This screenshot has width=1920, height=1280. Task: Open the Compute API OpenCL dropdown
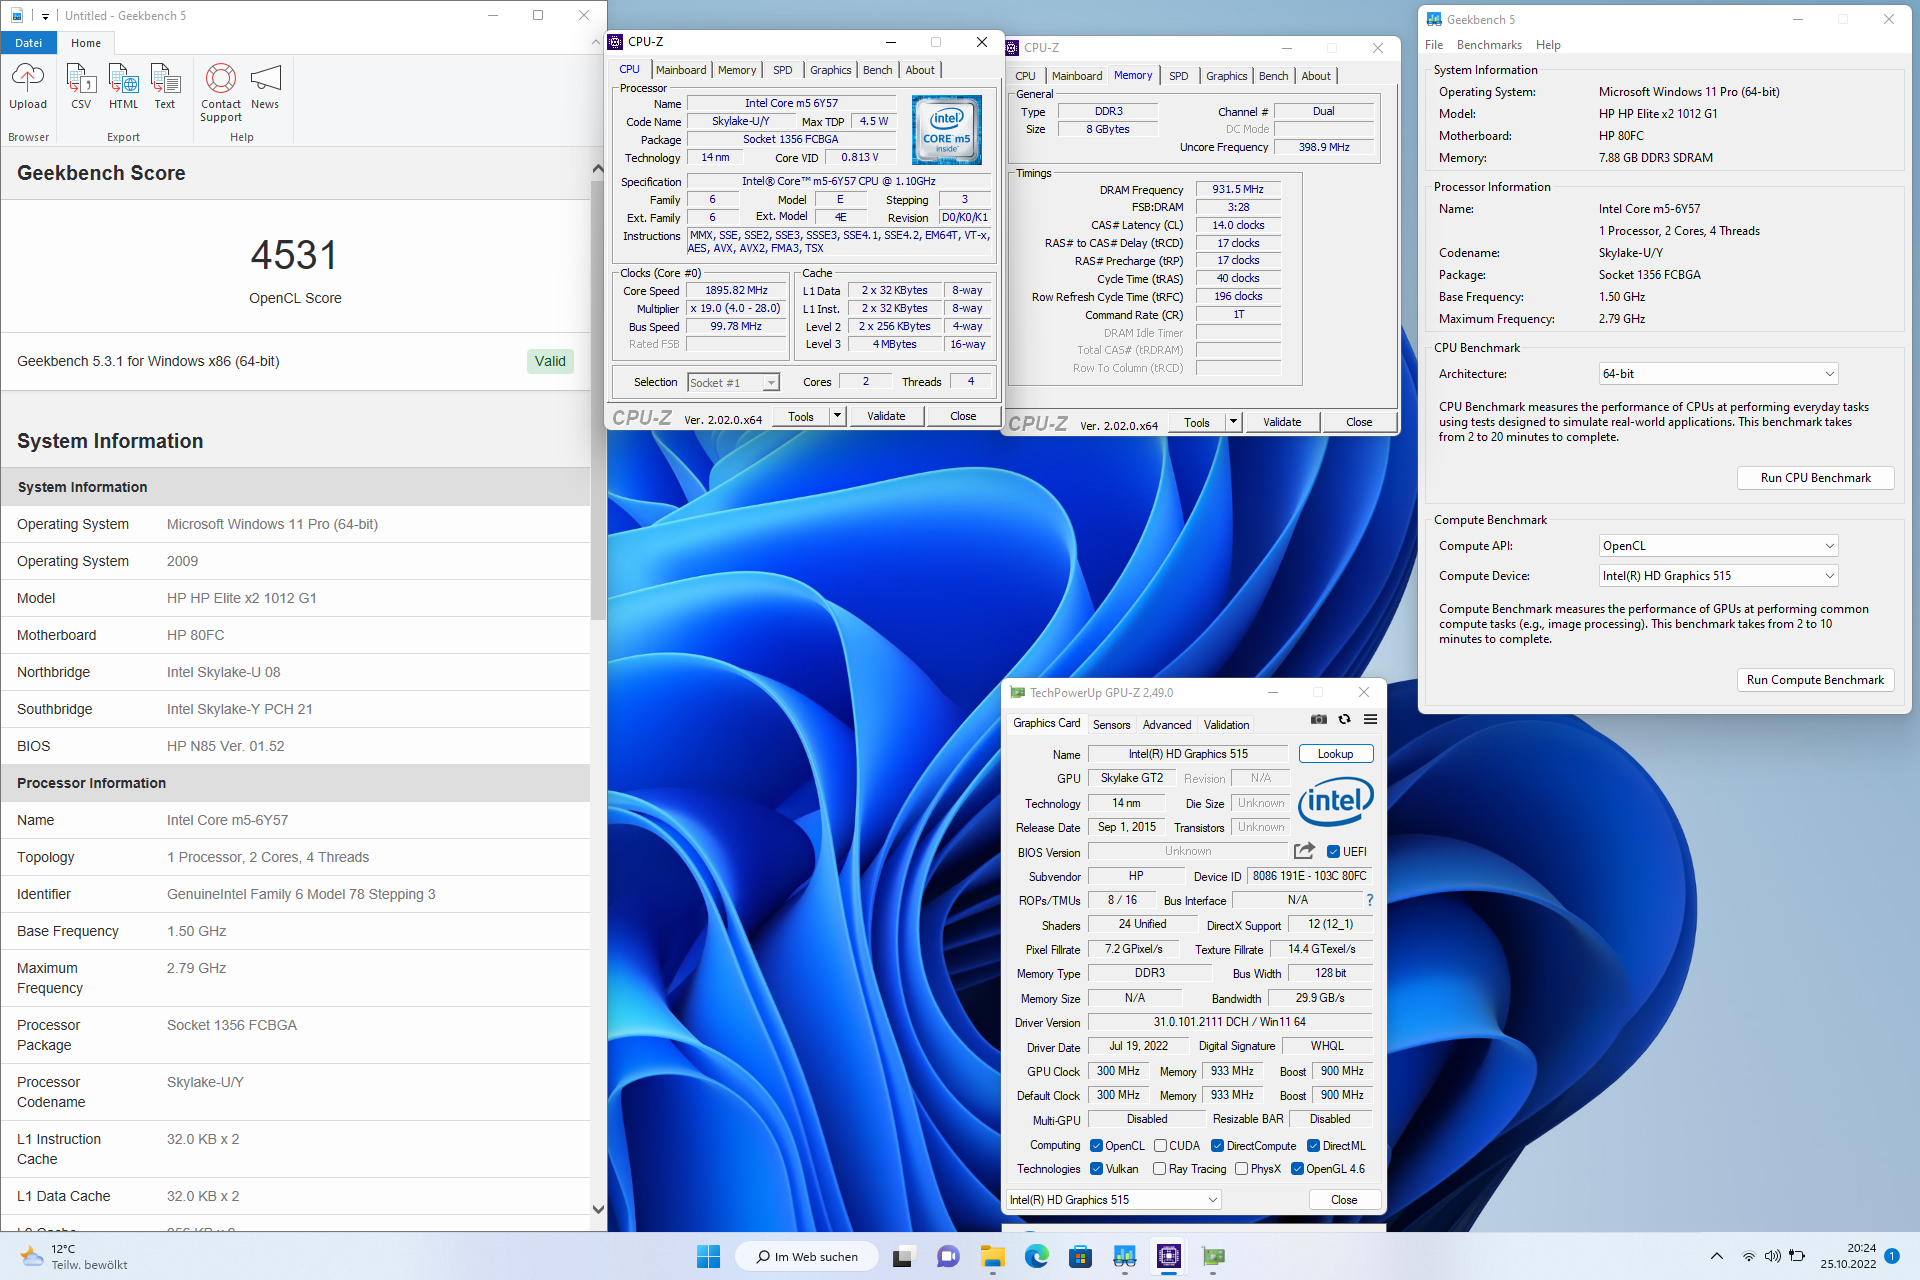(x=1718, y=546)
